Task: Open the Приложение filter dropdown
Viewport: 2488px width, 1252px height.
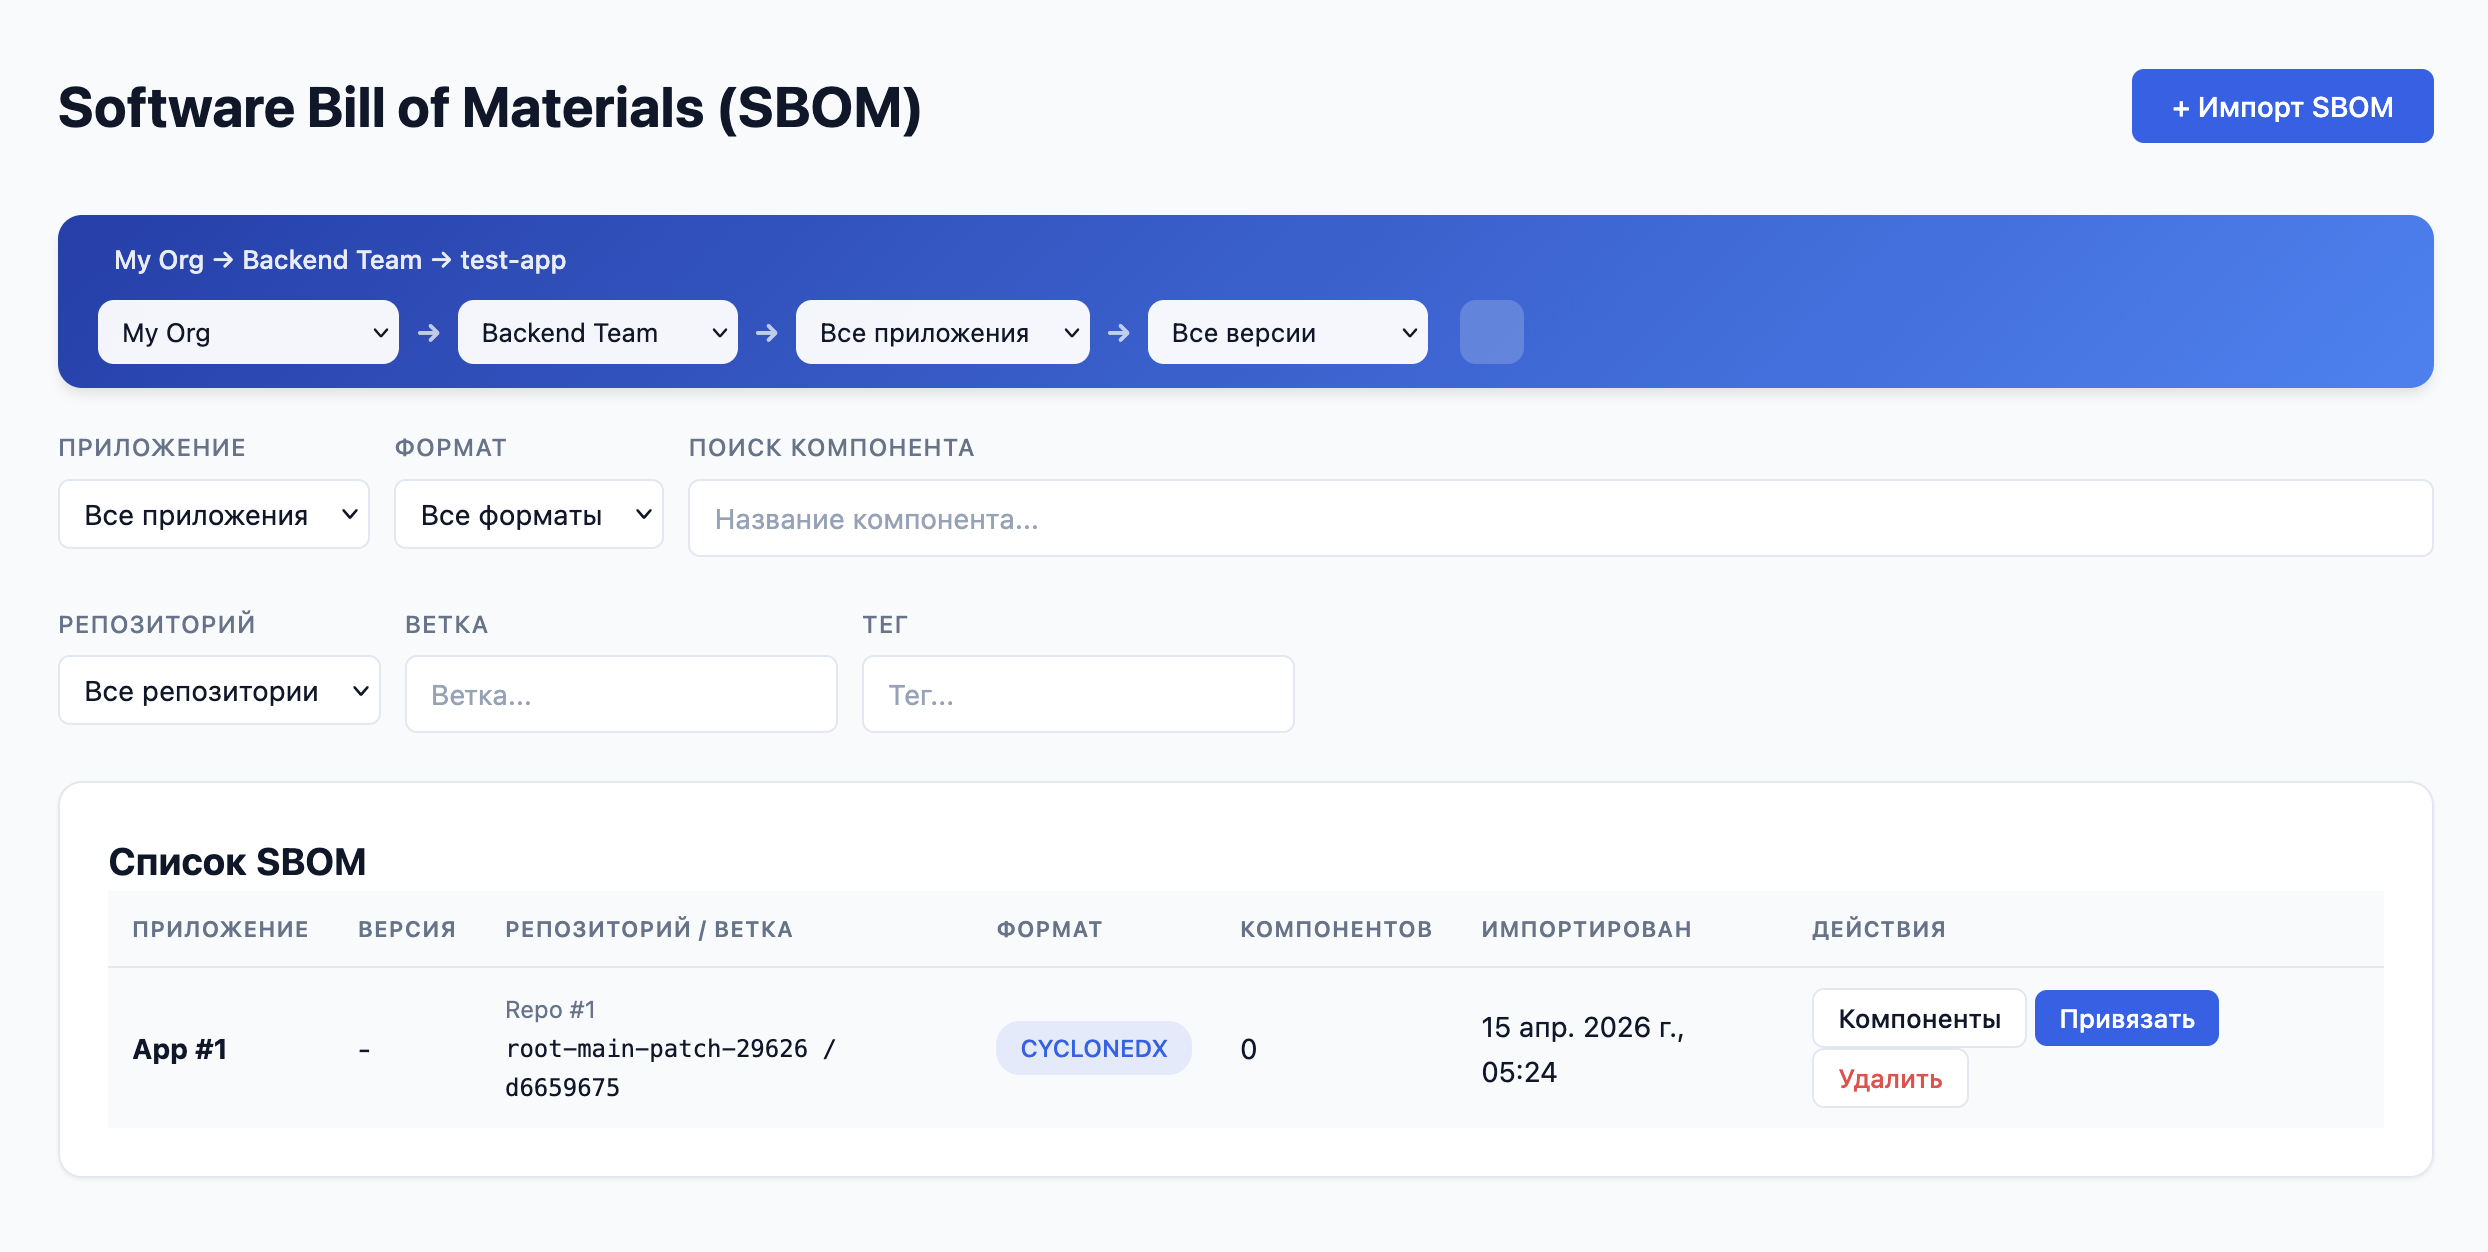Action: [214, 515]
